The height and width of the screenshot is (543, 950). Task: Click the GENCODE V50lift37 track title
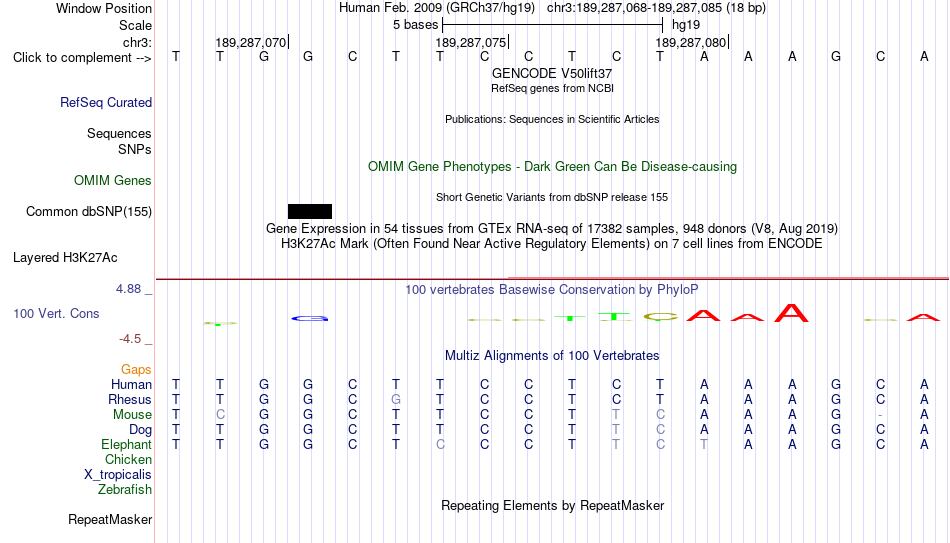(x=552, y=73)
